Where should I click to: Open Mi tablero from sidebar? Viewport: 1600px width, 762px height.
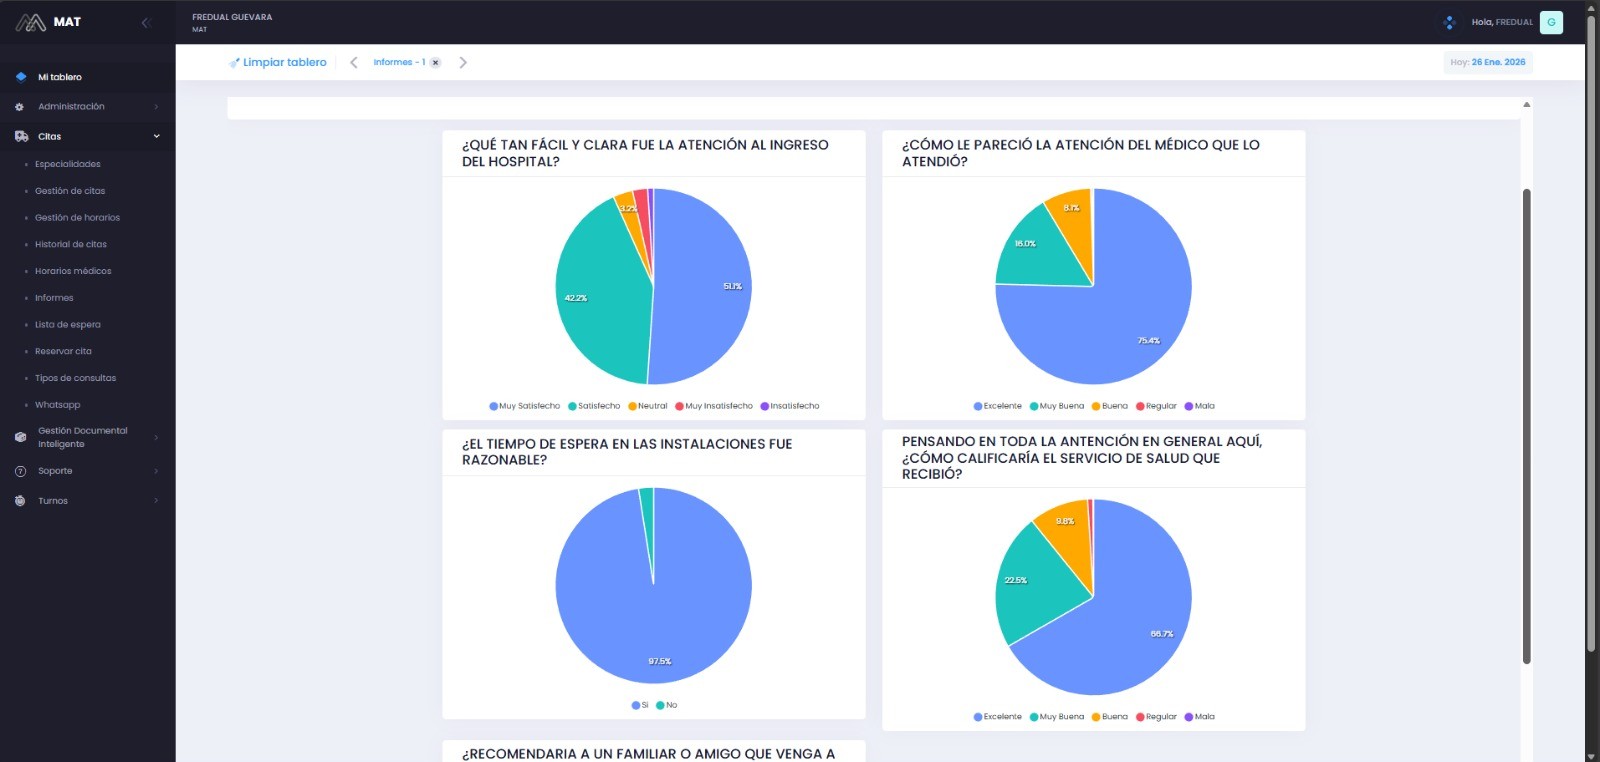click(x=60, y=77)
